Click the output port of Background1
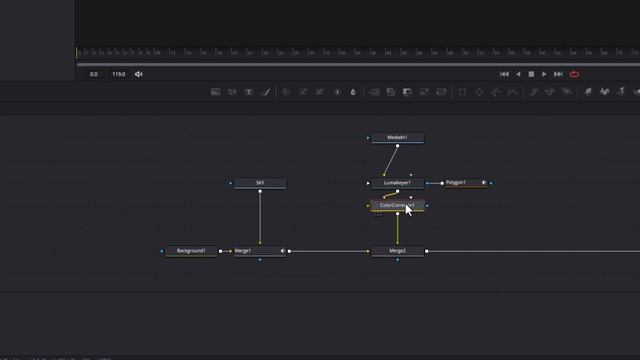This screenshot has height=360, width=640. tap(220, 251)
